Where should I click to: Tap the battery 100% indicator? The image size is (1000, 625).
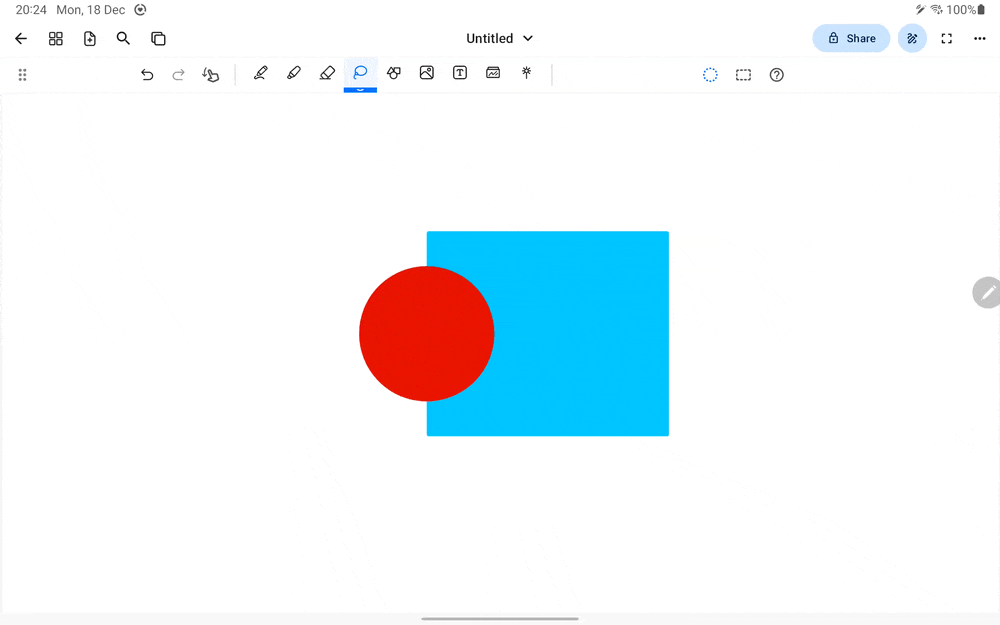966,10
